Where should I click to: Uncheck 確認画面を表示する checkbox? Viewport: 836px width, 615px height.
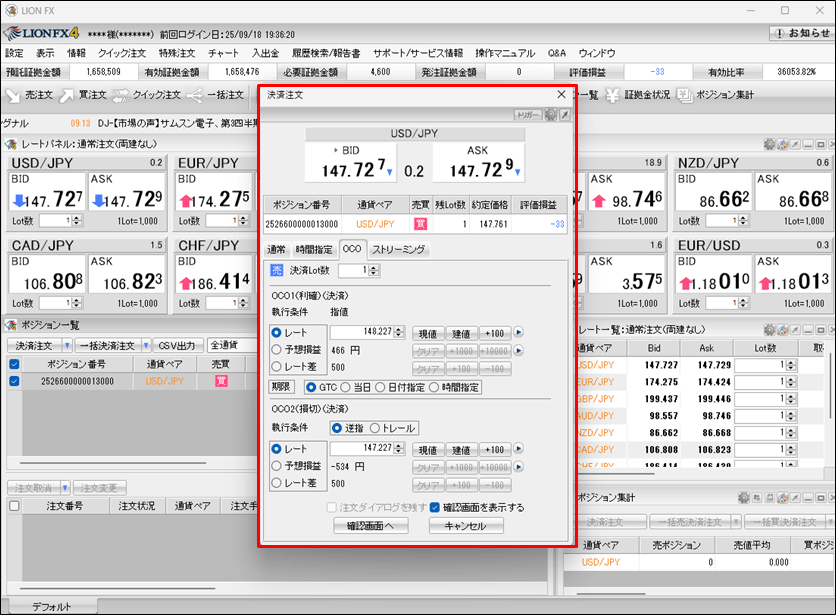[434, 507]
